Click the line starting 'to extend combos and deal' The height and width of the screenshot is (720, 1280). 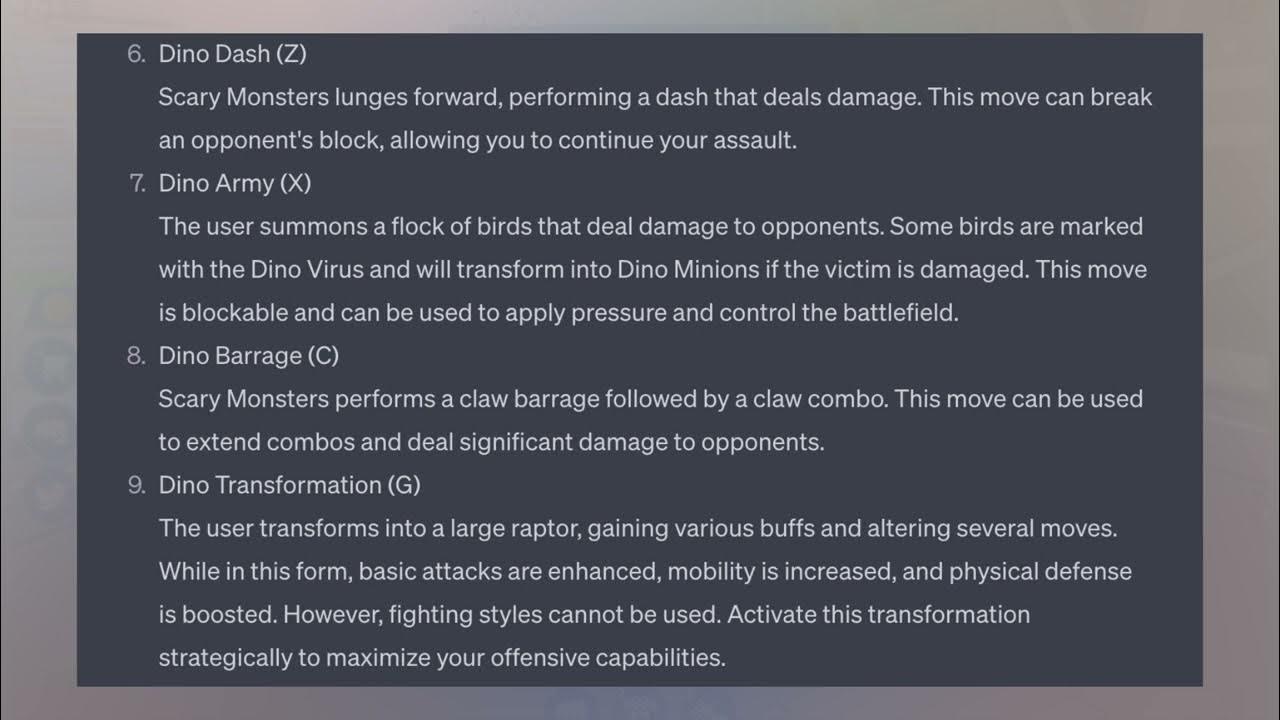[491, 442]
